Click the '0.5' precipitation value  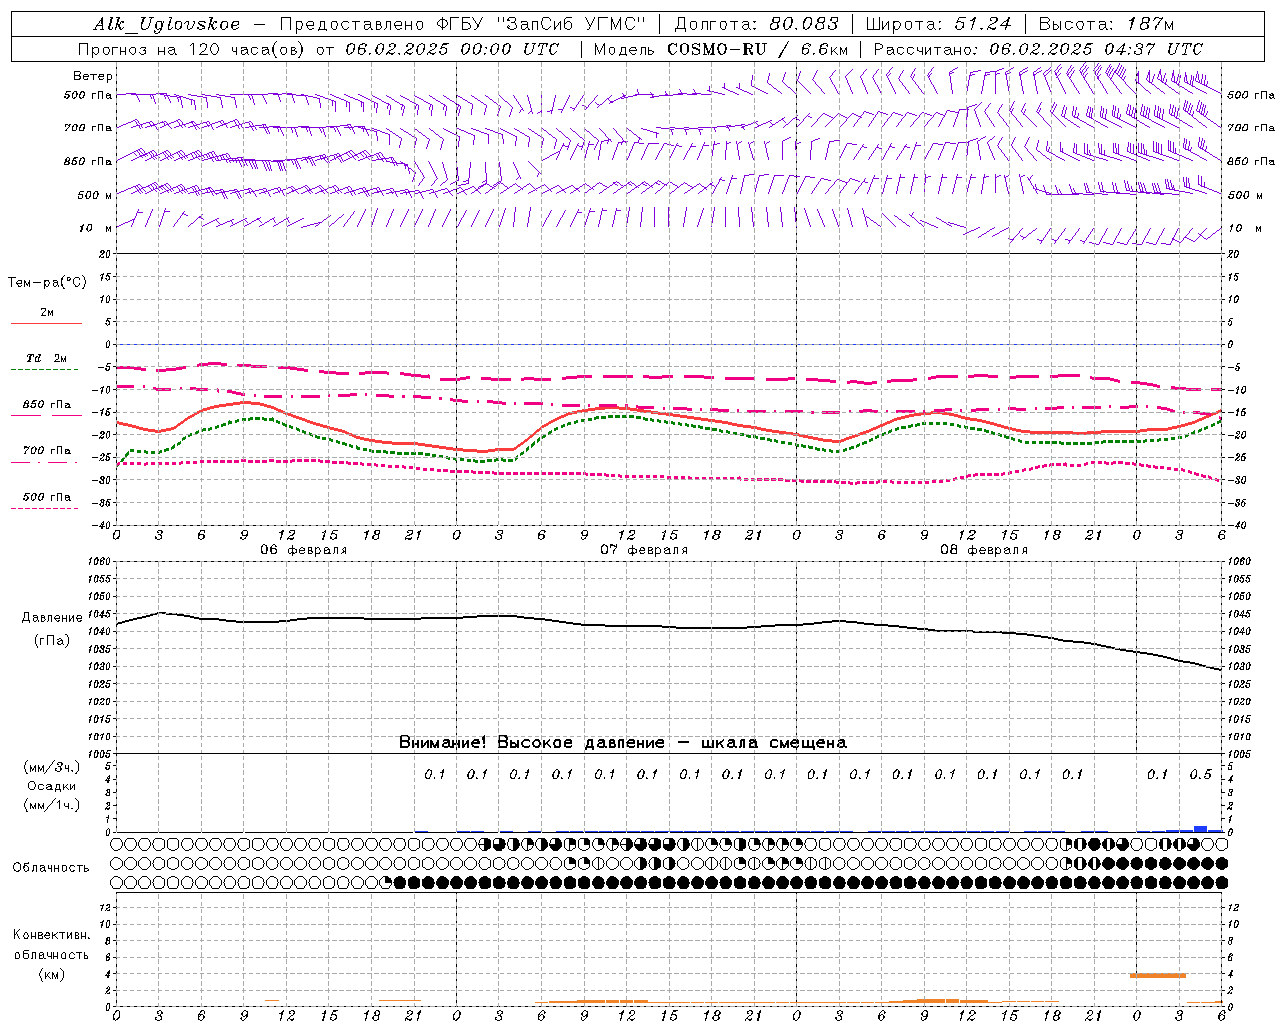click(x=1200, y=774)
